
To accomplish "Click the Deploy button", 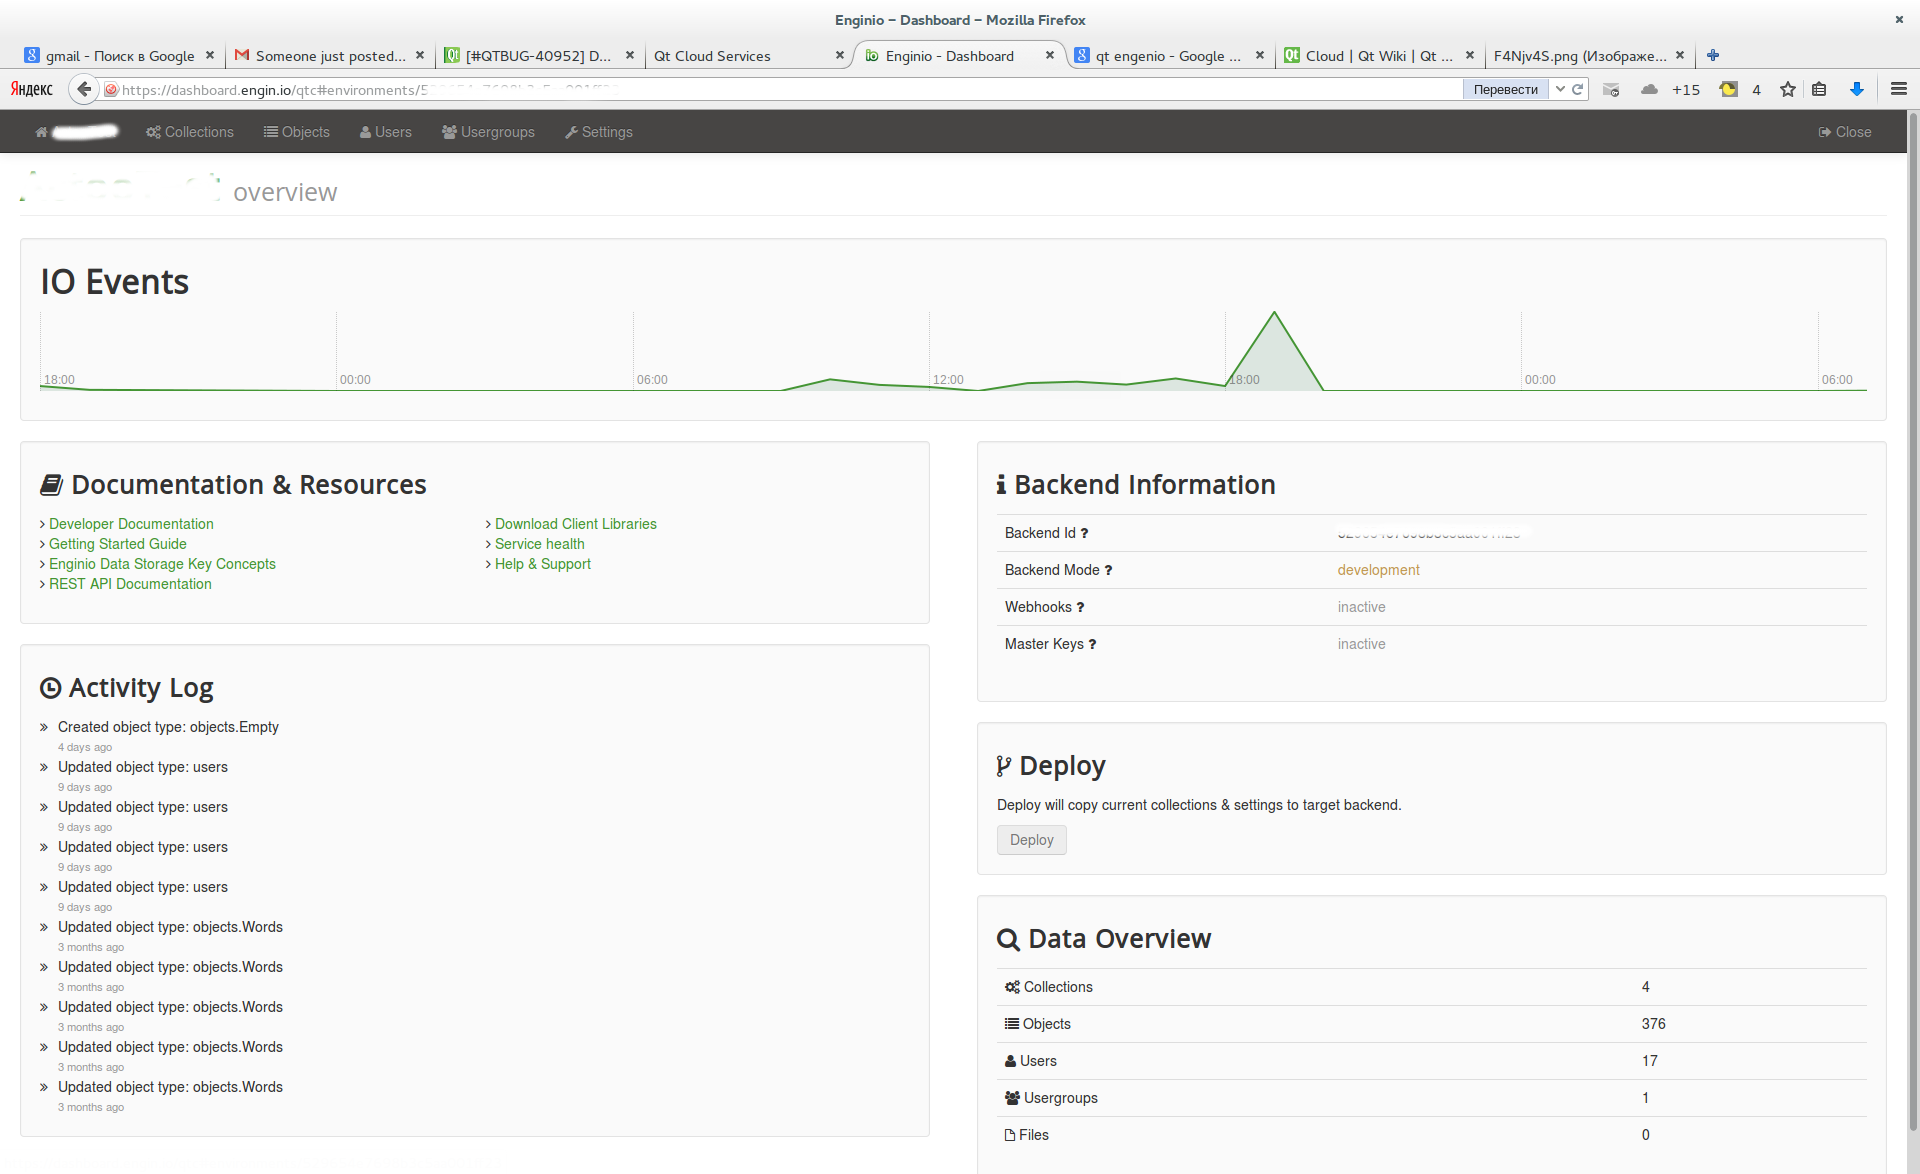I will tap(1031, 840).
